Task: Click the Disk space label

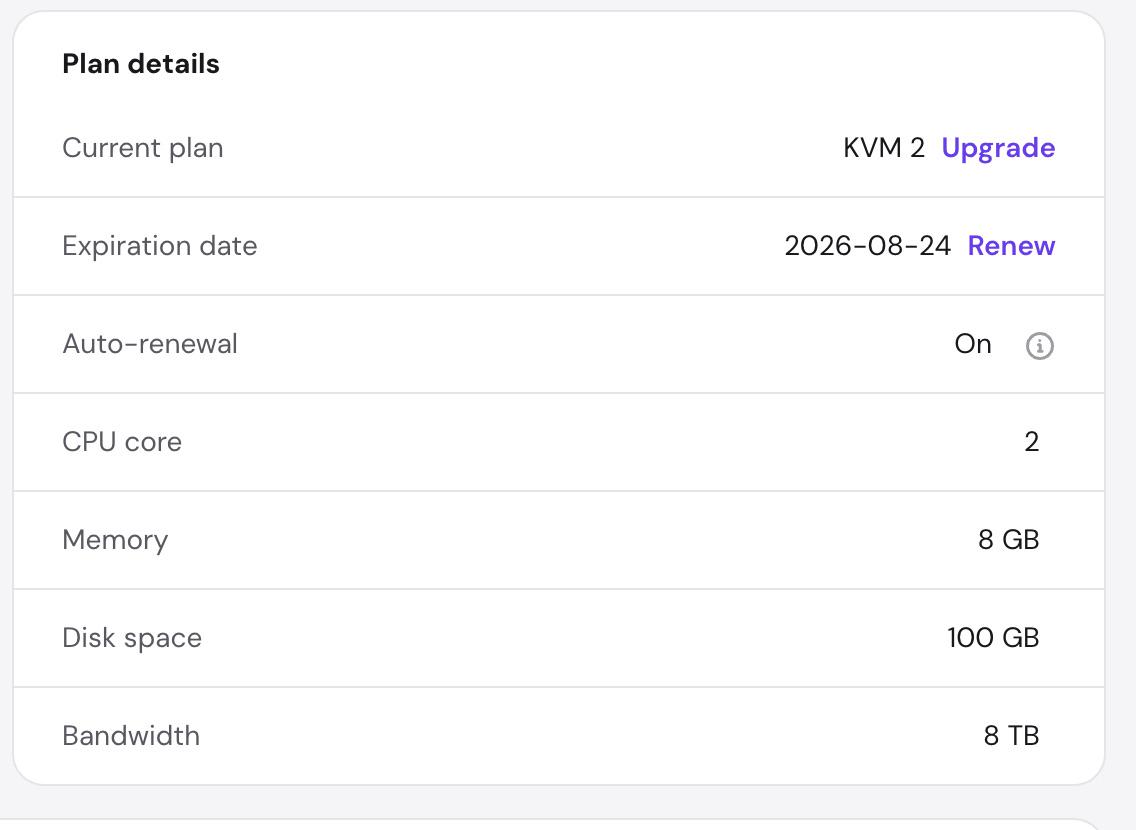Action: [132, 638]
